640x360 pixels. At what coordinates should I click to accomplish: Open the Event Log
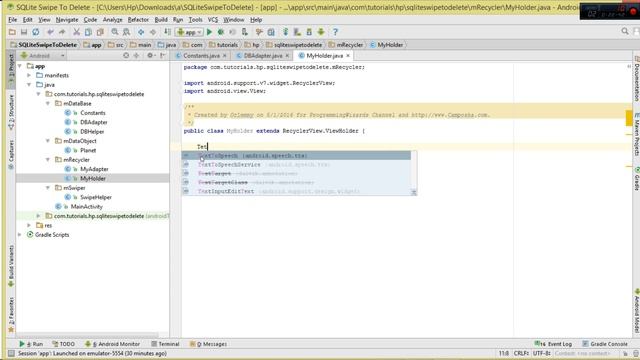[553, 344]
